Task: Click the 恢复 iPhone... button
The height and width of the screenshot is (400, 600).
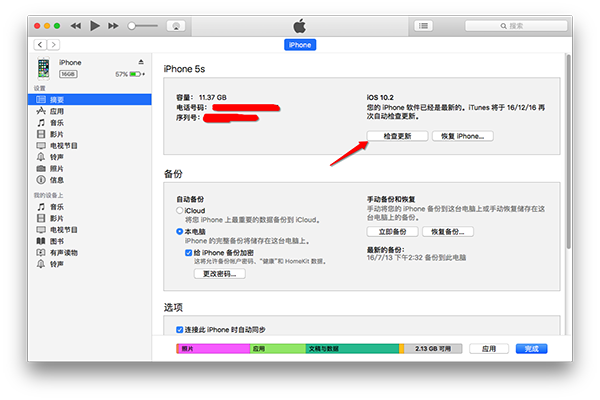Action: (x=463, y=136)
